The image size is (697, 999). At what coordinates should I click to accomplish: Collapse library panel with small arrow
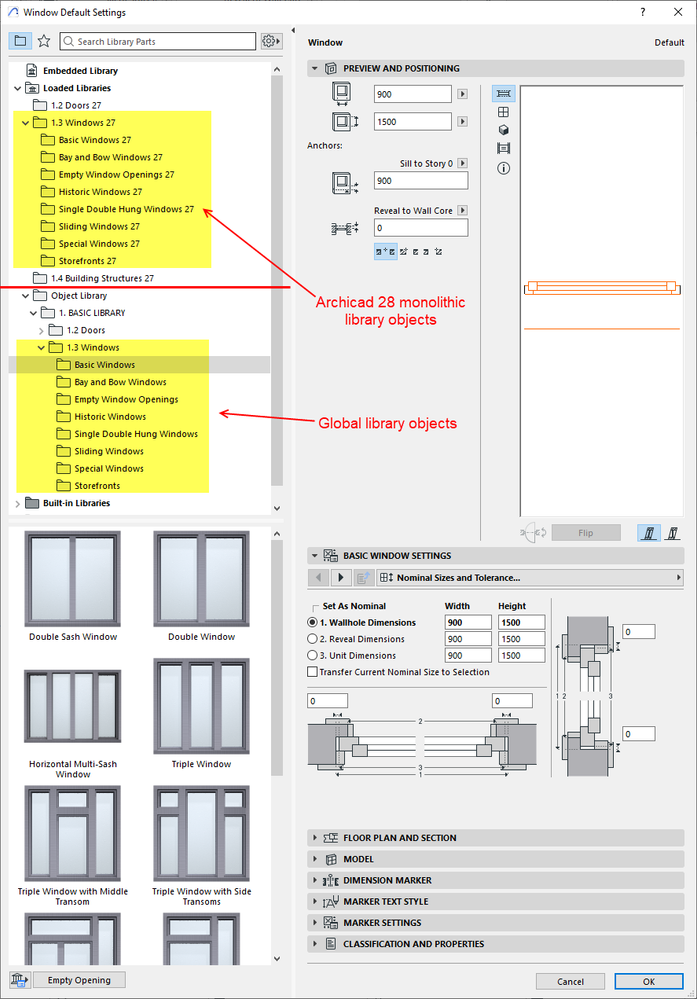point(293,30)
